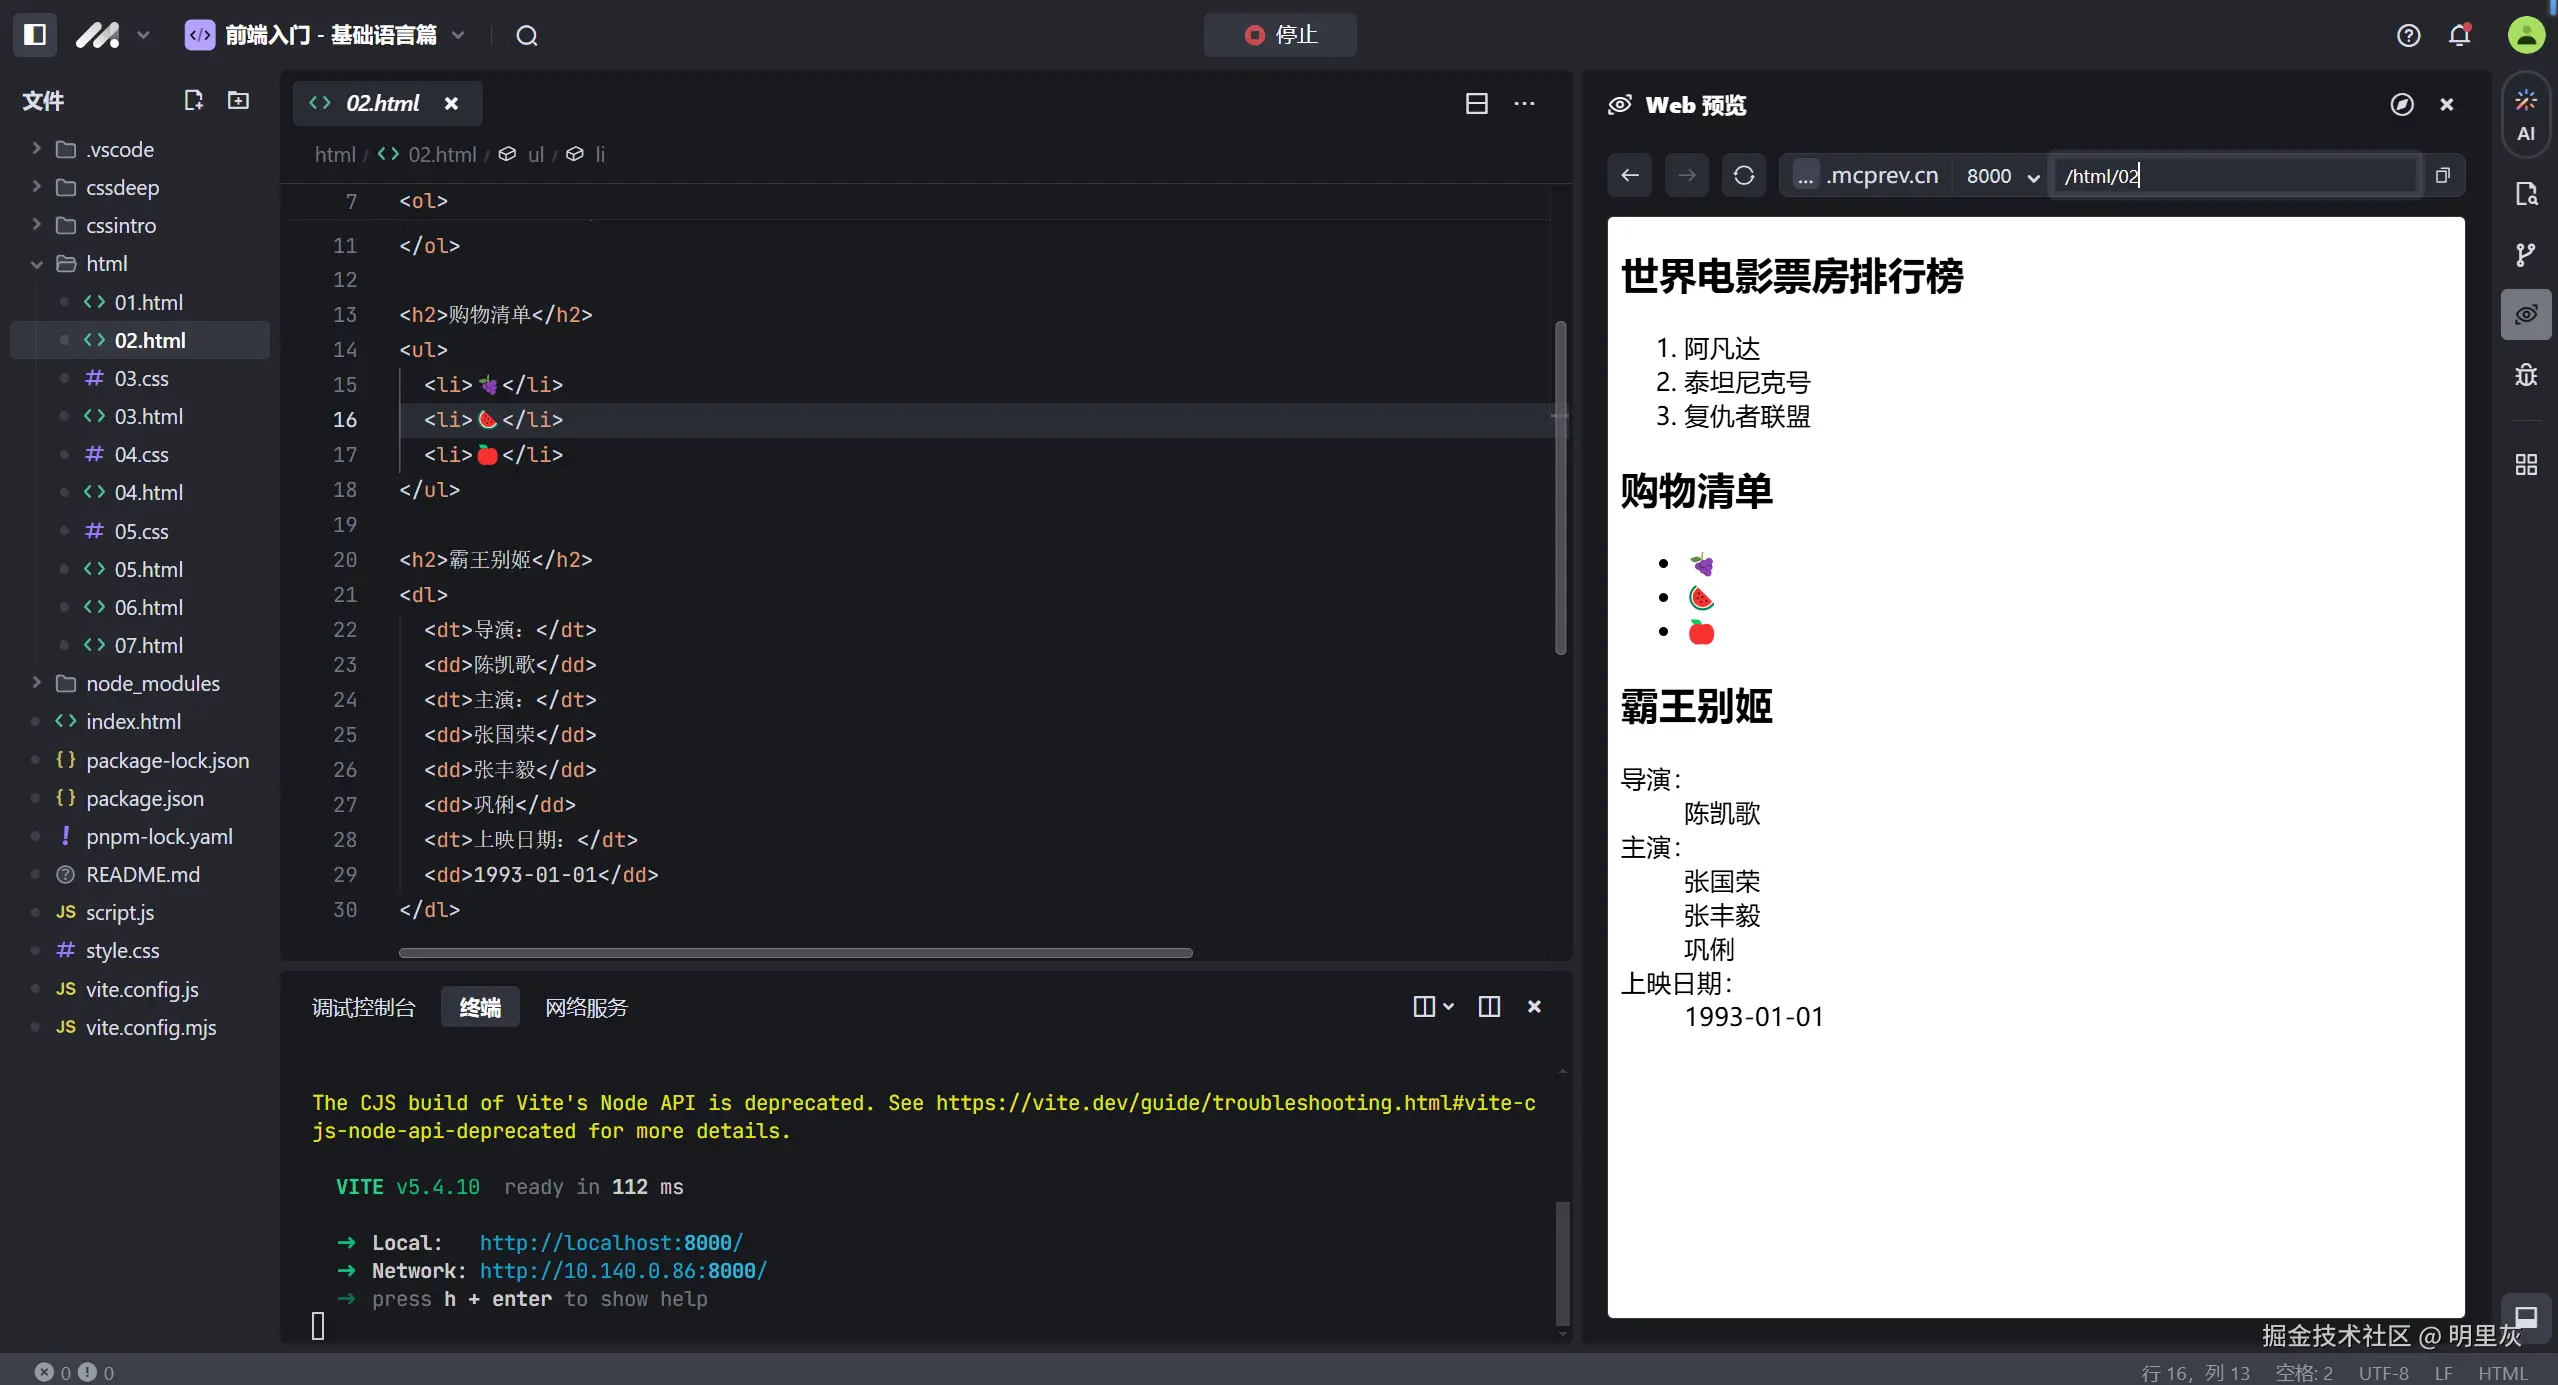Click the new folder icon in file panel
The image size is (2558, 1385).
coord(238,101)
